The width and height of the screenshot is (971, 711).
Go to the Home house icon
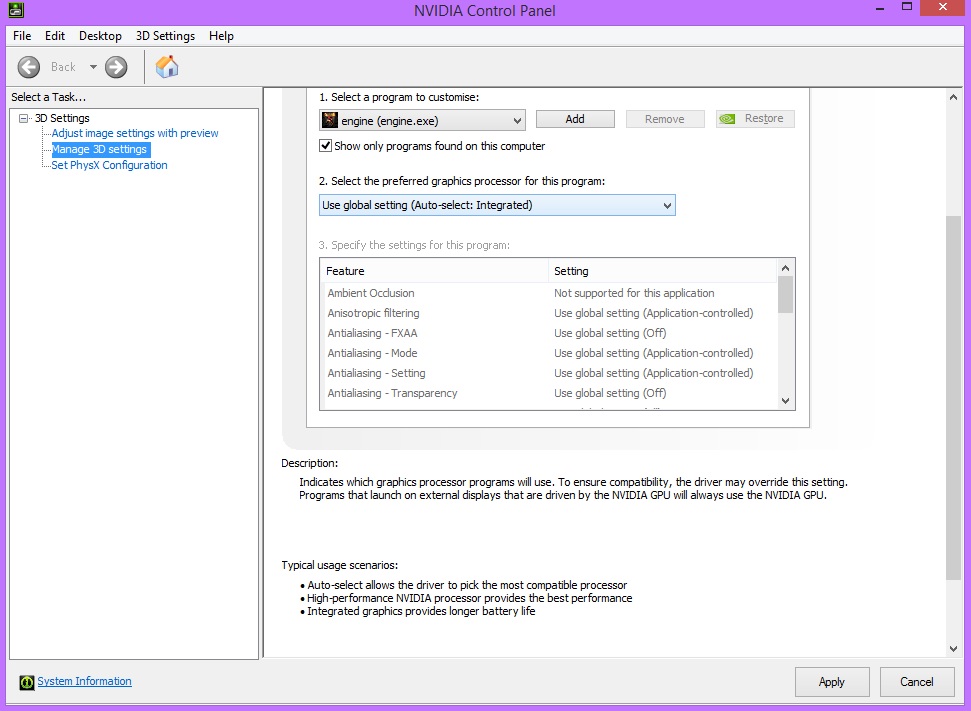(x=167, y=66)
